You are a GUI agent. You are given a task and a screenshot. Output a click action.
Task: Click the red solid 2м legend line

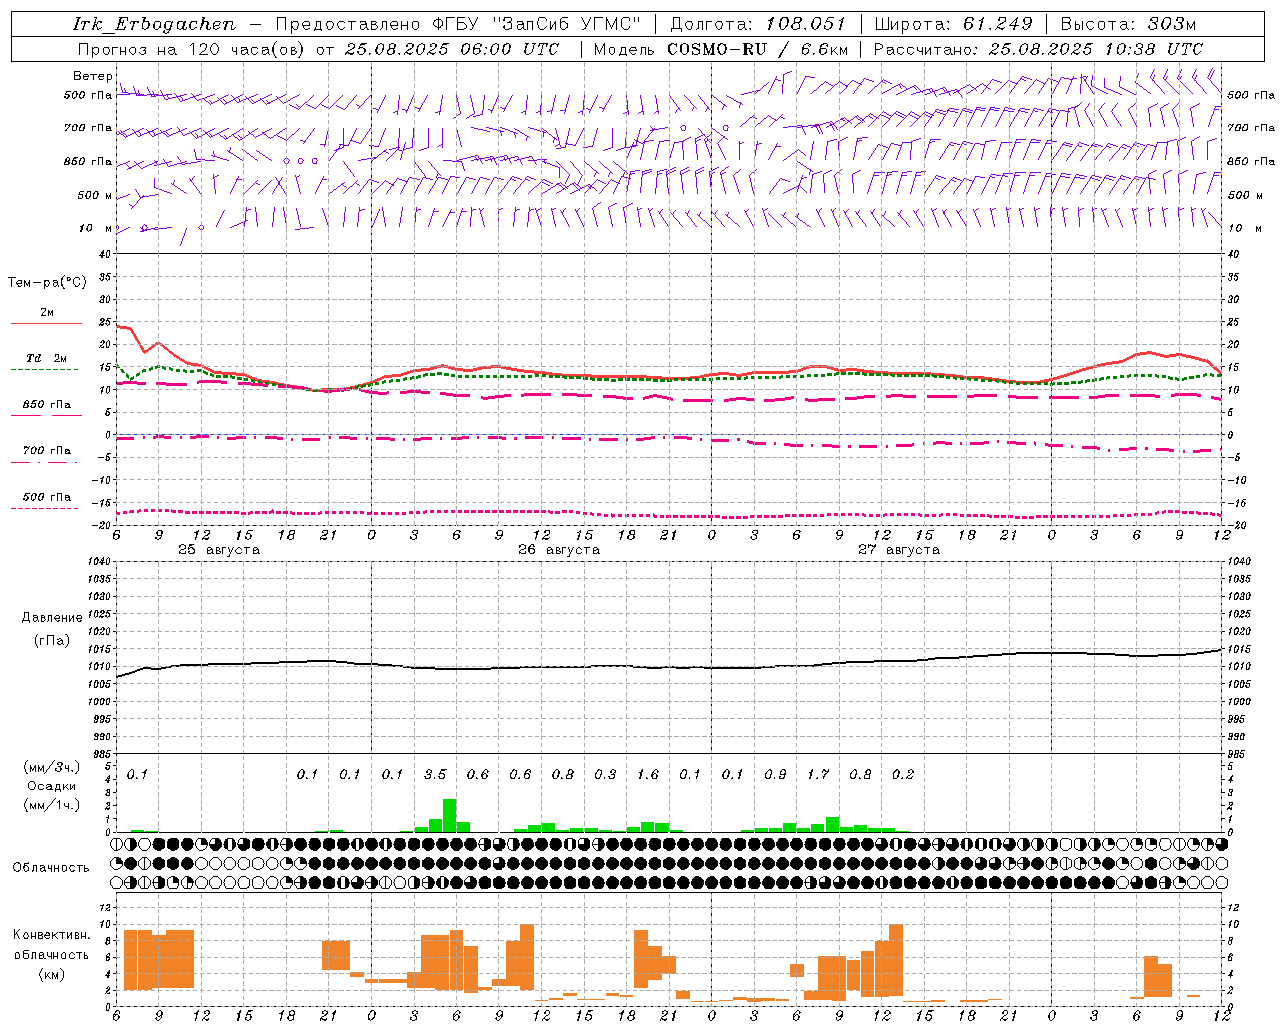click(47, 324)
